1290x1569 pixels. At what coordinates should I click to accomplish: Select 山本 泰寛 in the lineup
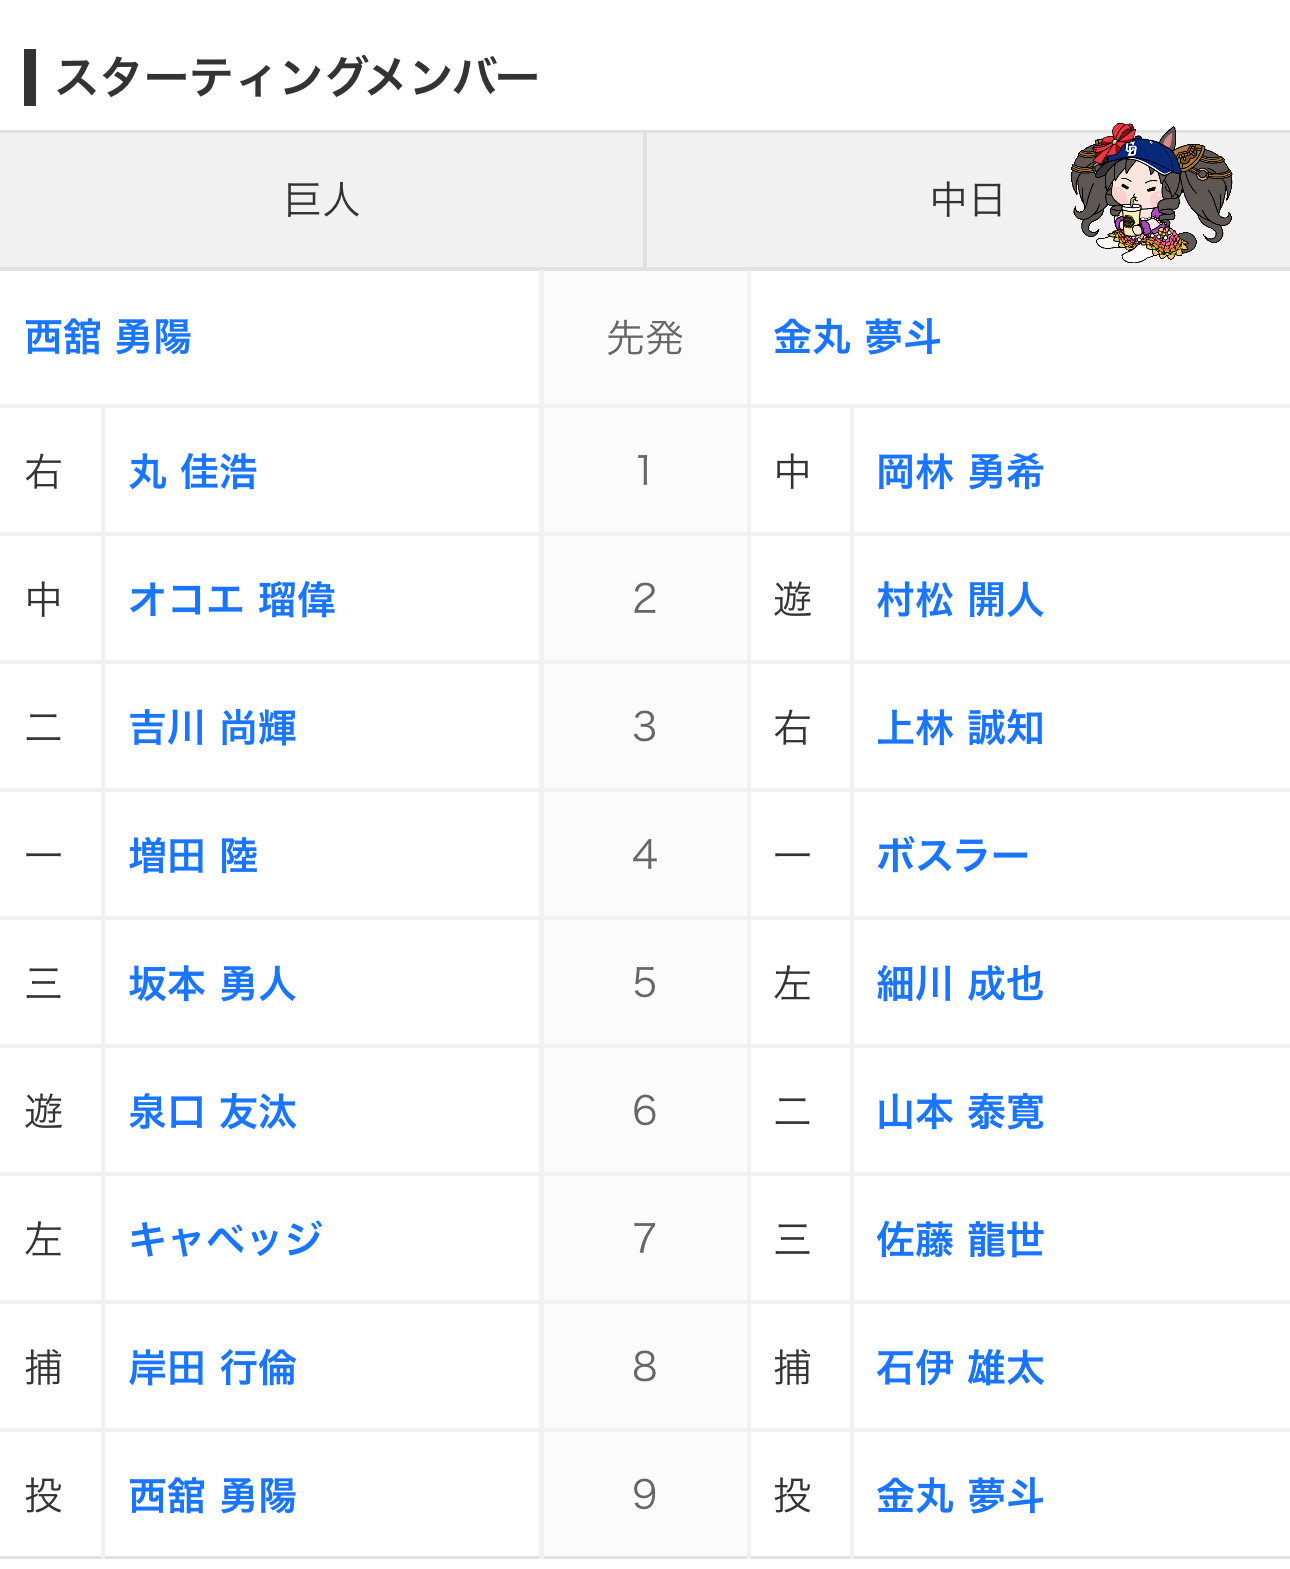[x=960, y=1112]
